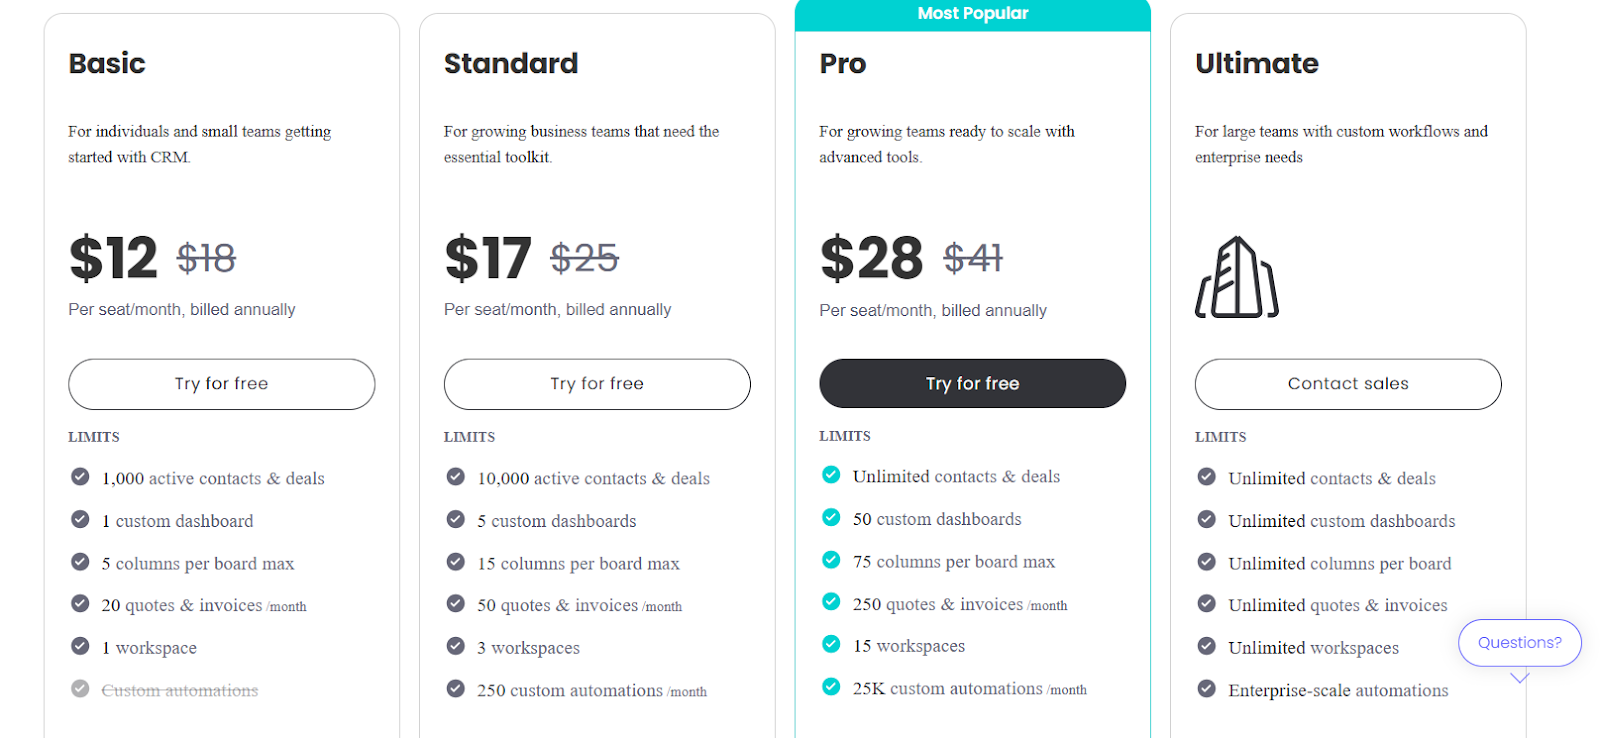Click the strikethrough $18 Basic price
Image resolution: width=1600 pixels, height=738 pixels.
(x=206, y=258)
